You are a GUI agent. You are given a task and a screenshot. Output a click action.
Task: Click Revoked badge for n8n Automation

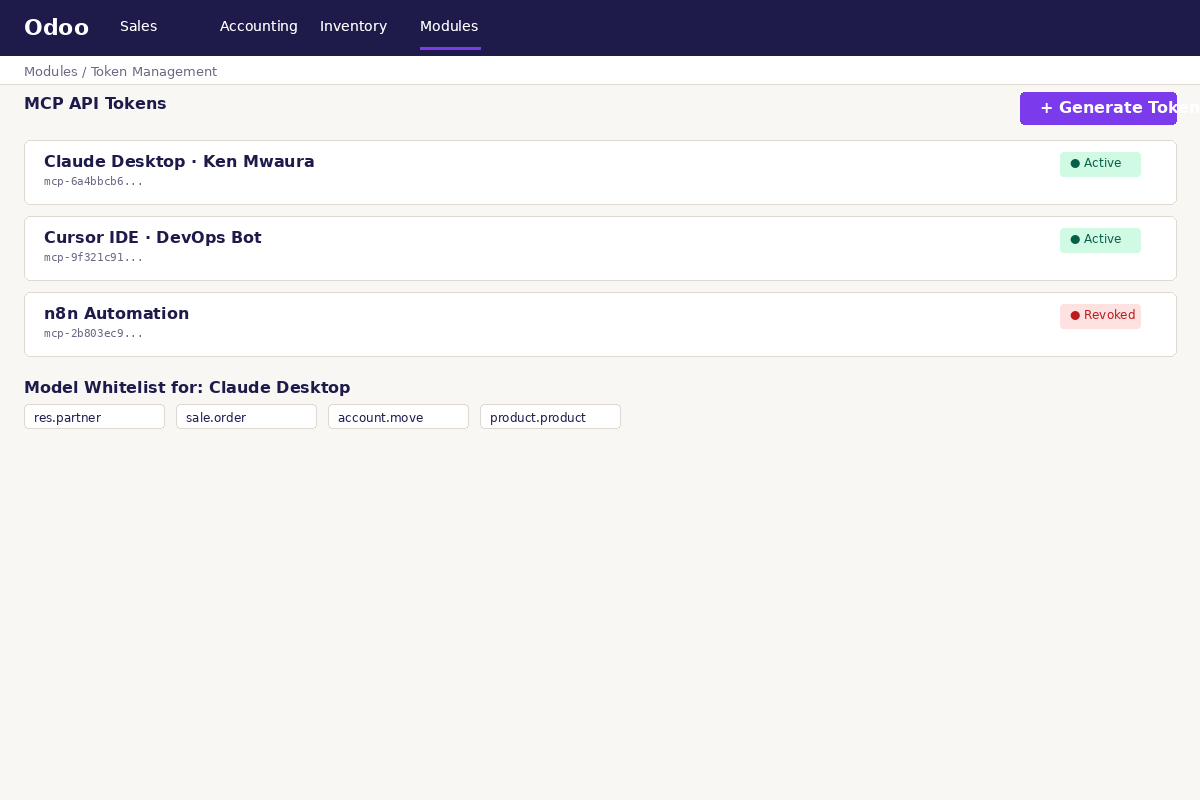click(x=1100, y=316)
